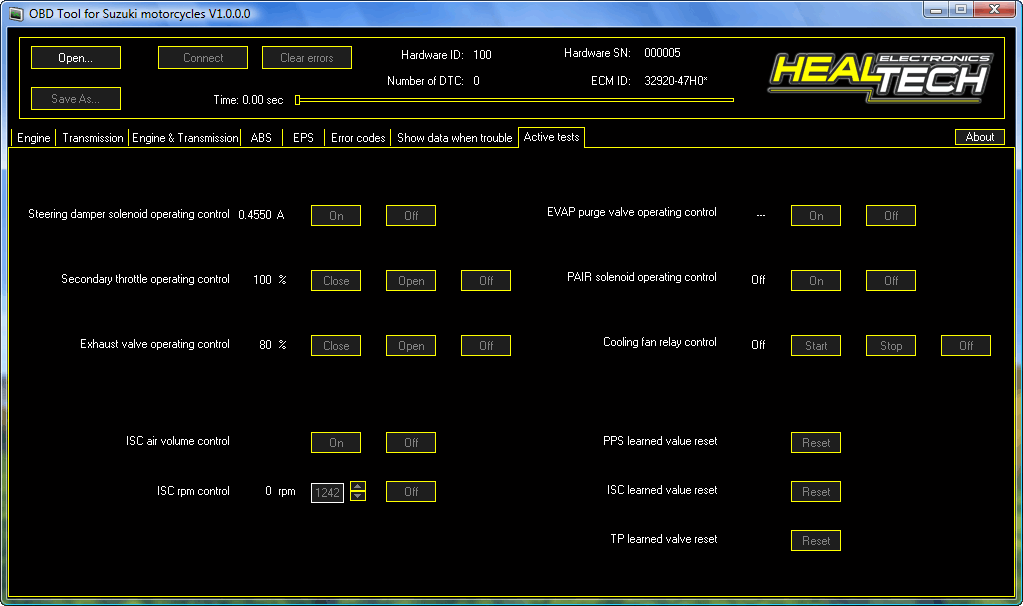The image size is (1023, 606).
Task: Switch to the Error codes tab
Action: point(358,138)
